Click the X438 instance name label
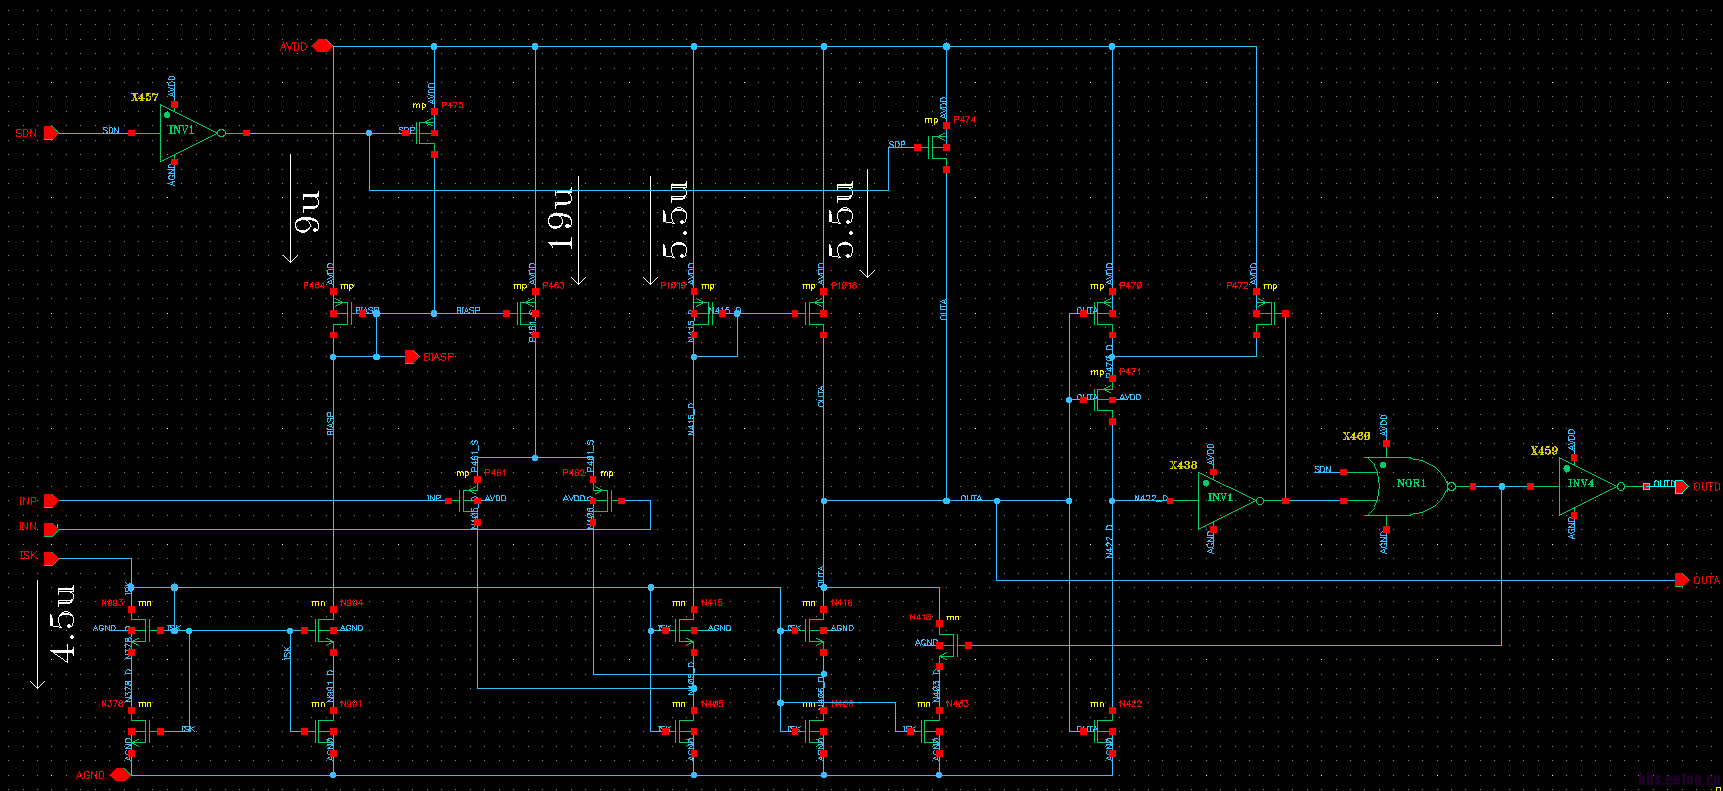Screen dimensions: 1723x791 click(x=1183, y=465)
